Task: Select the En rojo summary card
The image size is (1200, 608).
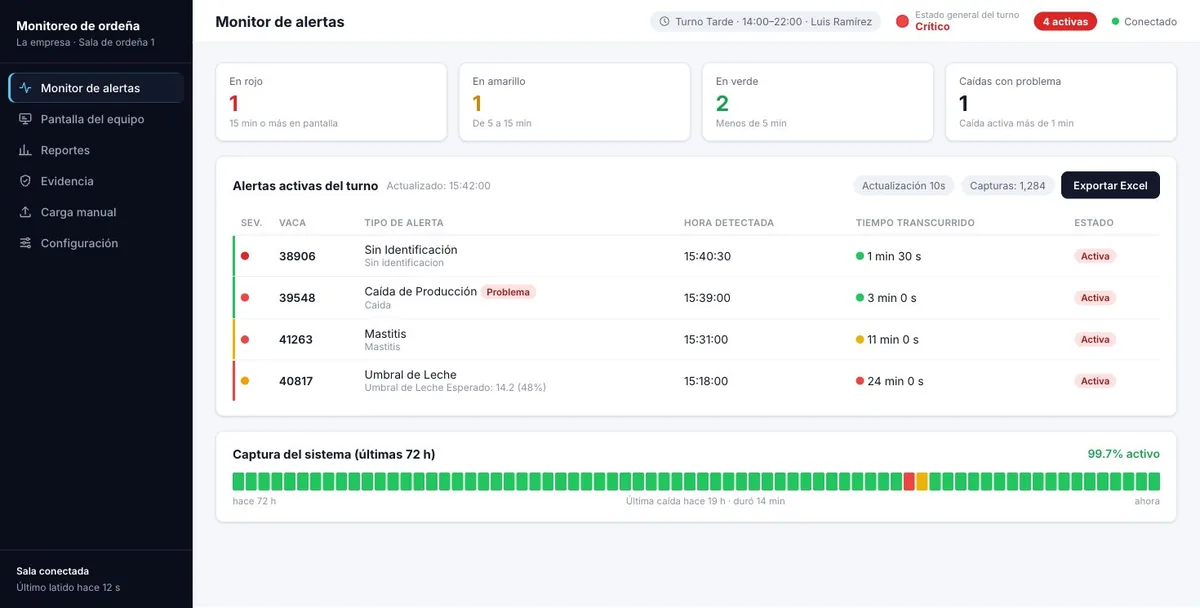Action: click(331, 102)
